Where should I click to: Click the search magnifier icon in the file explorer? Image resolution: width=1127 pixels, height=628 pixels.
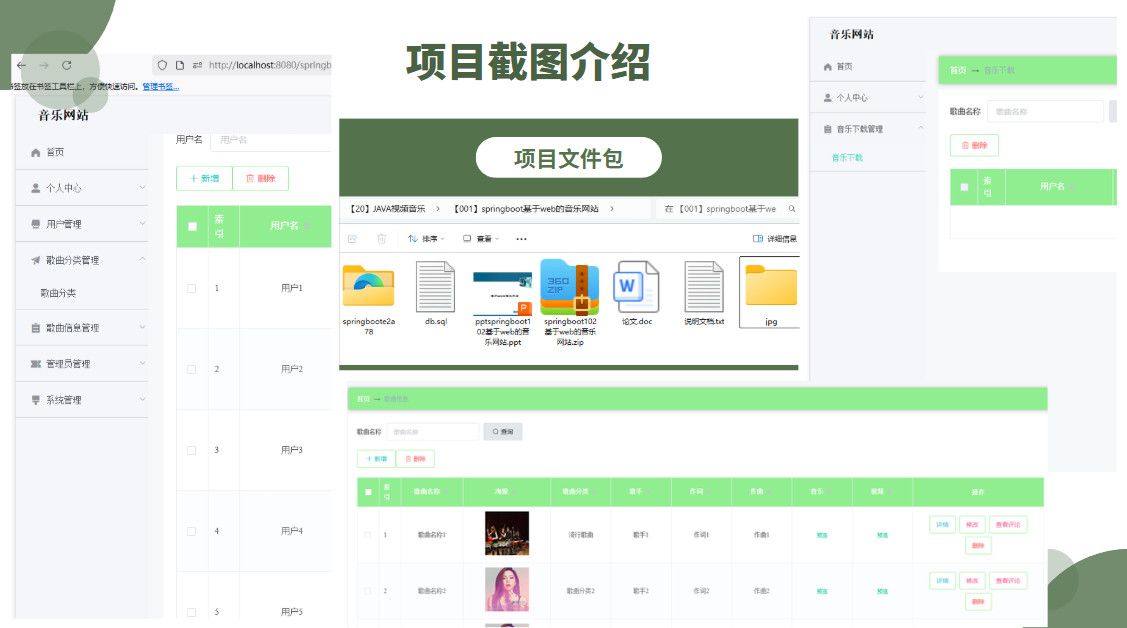791,209
